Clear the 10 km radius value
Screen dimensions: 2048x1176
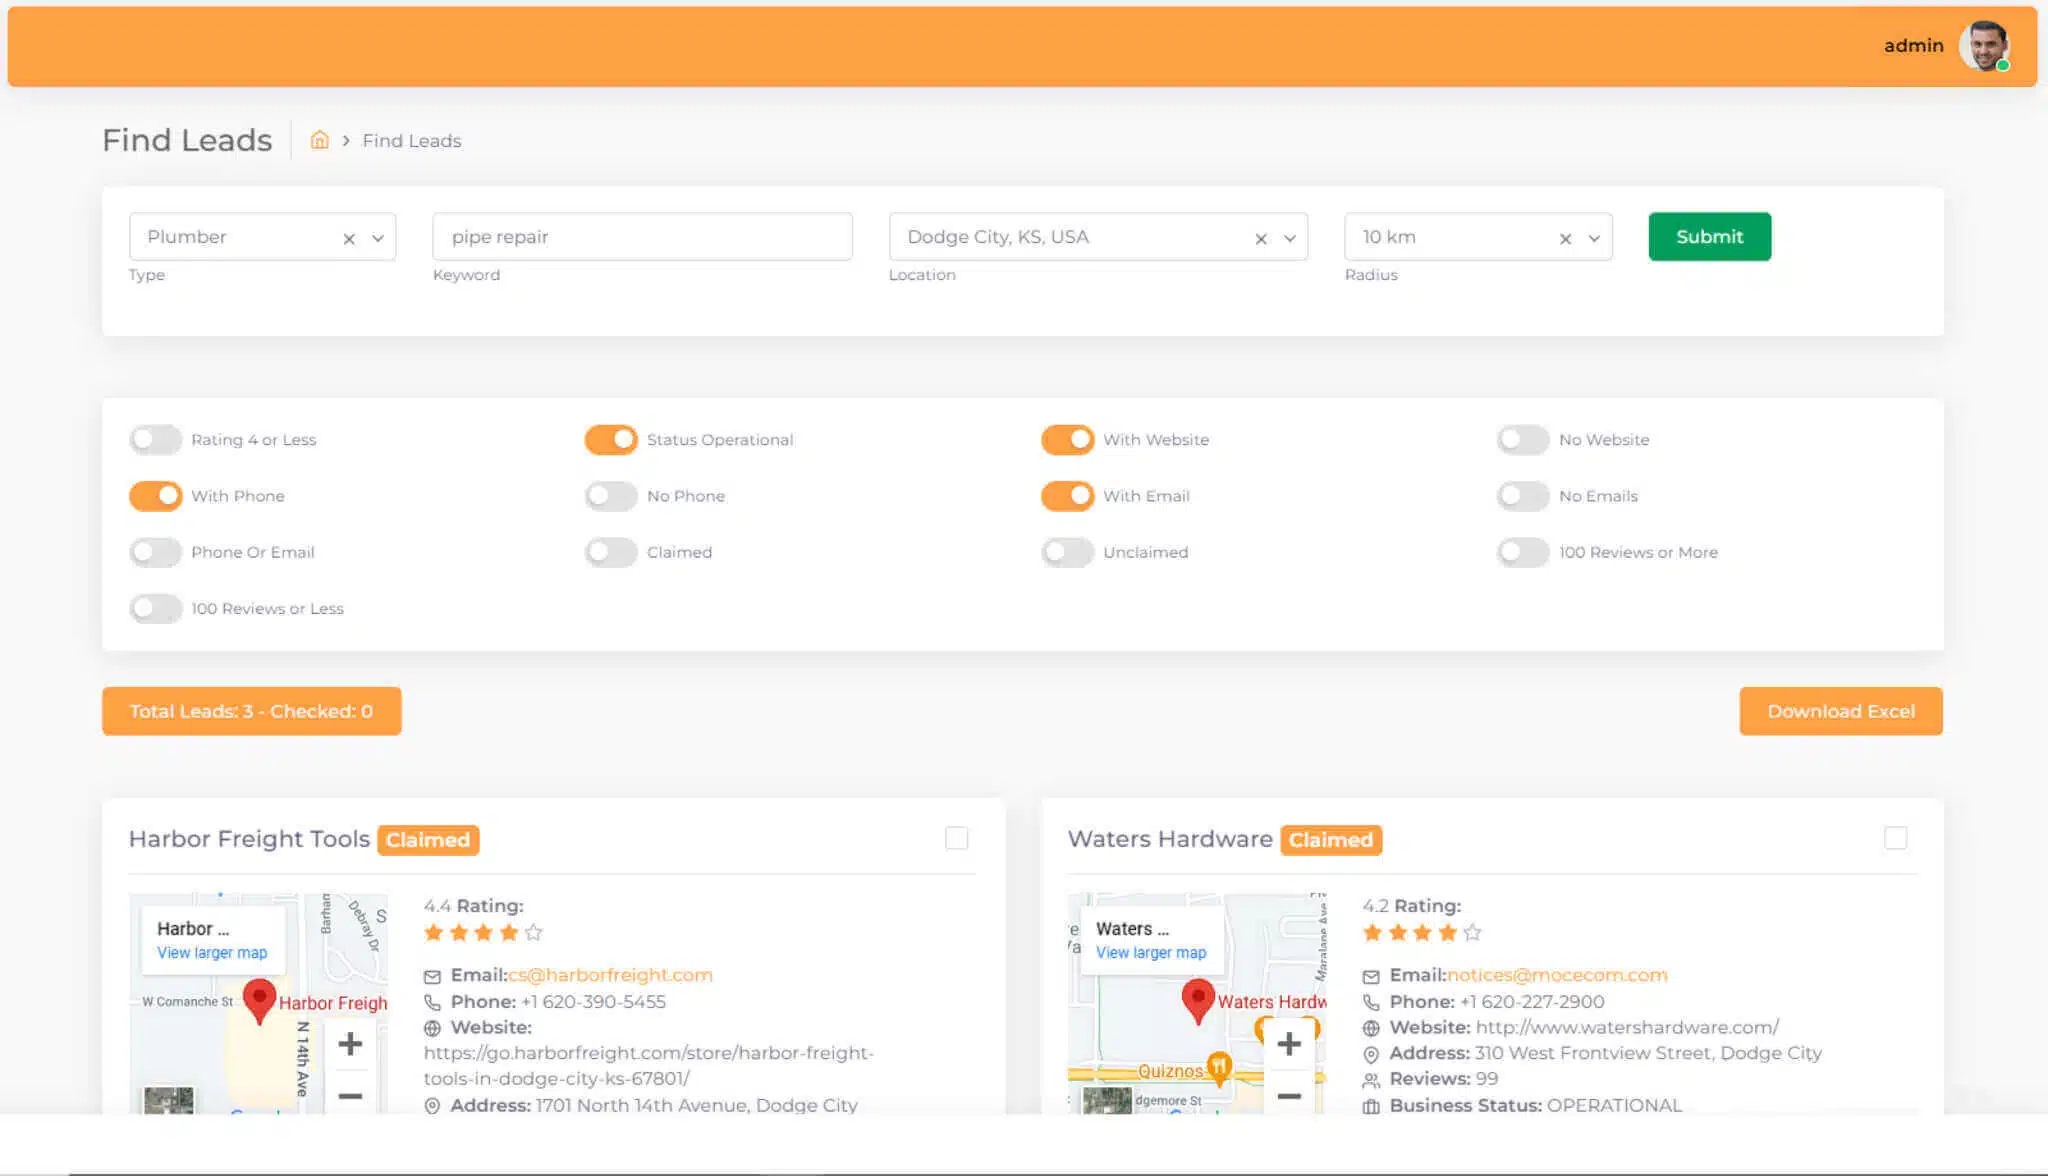pos(1565,238)
